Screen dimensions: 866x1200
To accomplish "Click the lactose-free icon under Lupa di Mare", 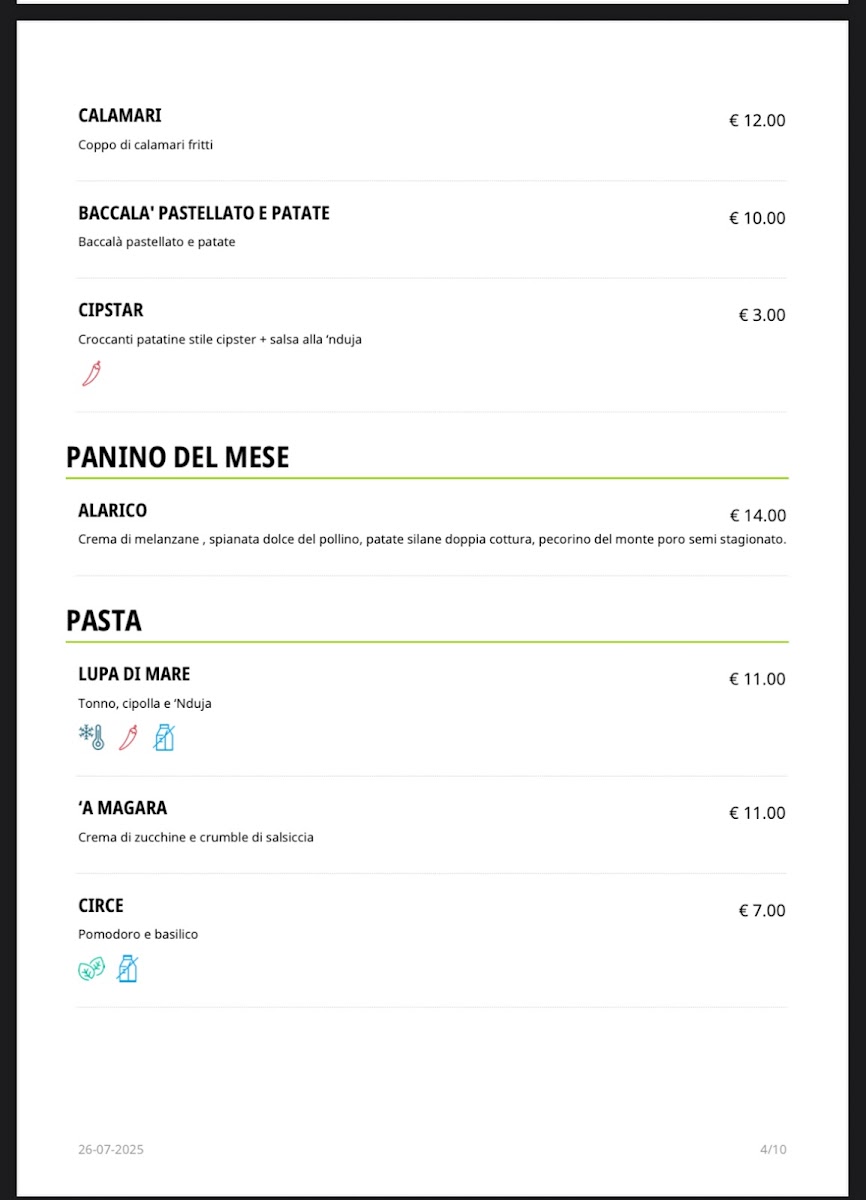I will [163, 738].
